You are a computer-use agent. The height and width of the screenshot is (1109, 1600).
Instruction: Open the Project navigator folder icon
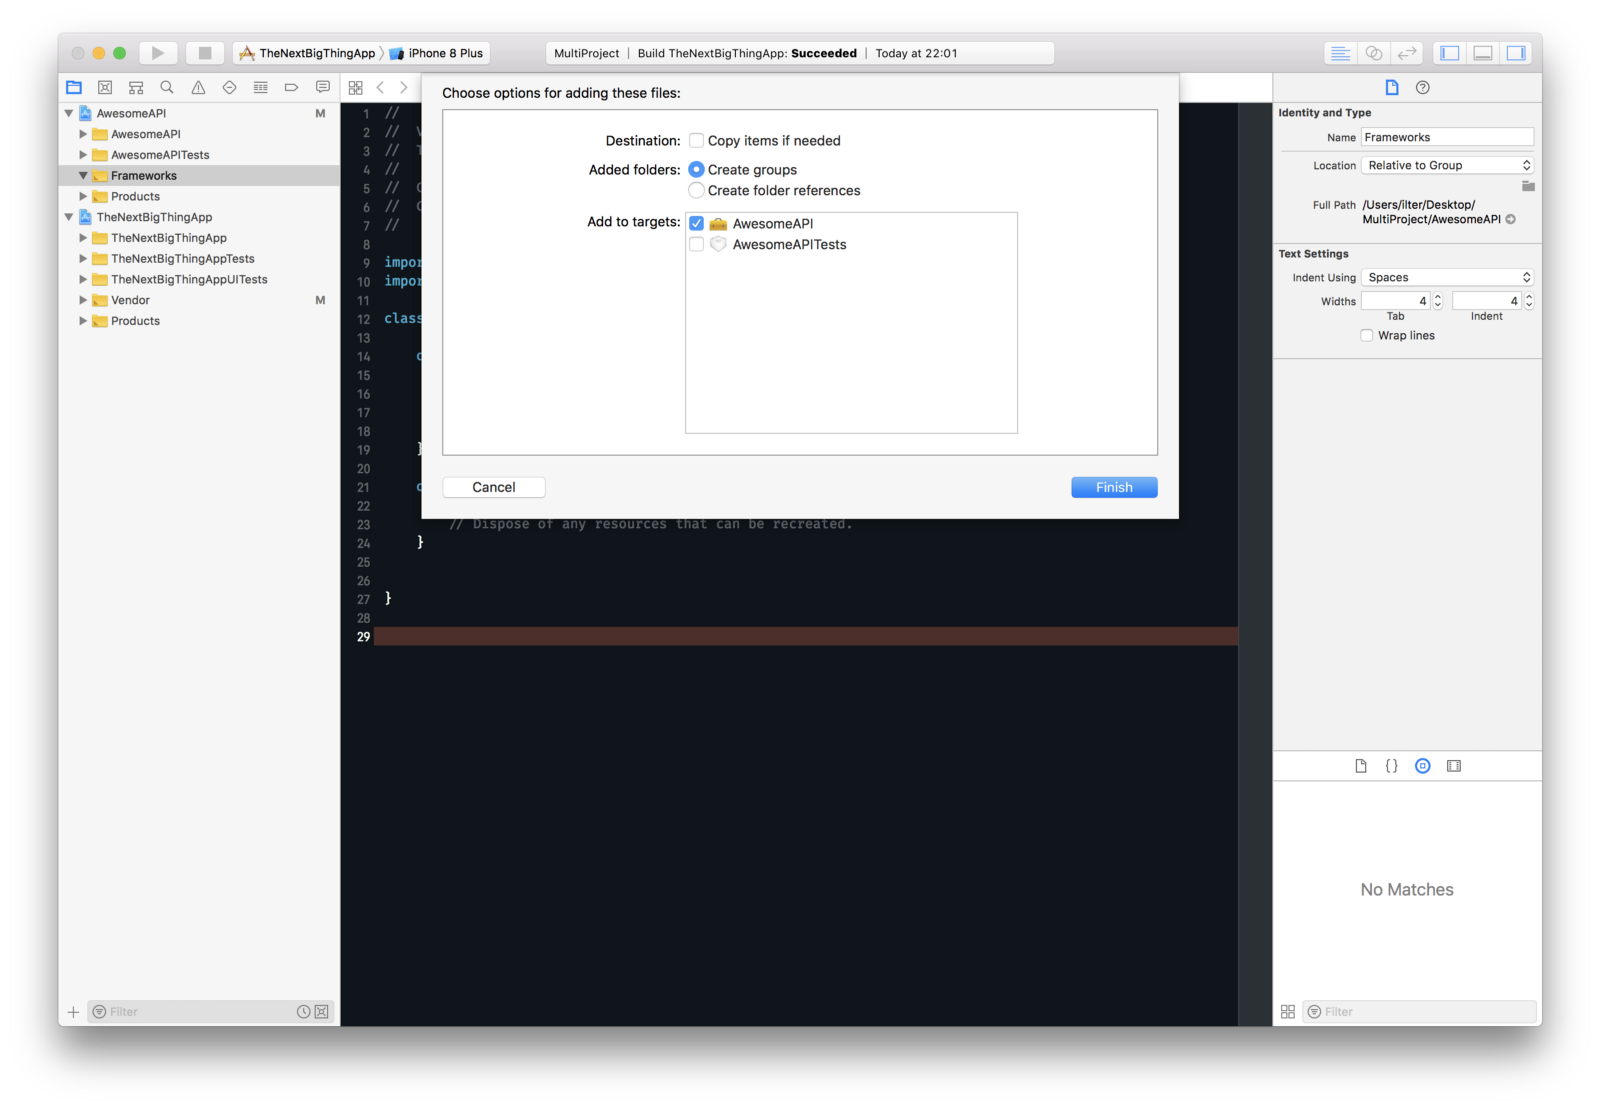pos(74,87)
